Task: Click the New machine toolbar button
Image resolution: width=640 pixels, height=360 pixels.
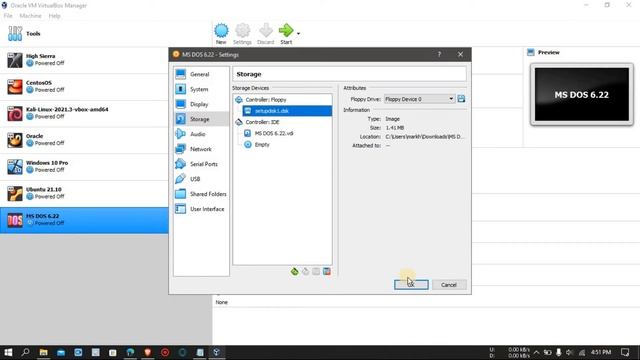Action: (221, 34)
